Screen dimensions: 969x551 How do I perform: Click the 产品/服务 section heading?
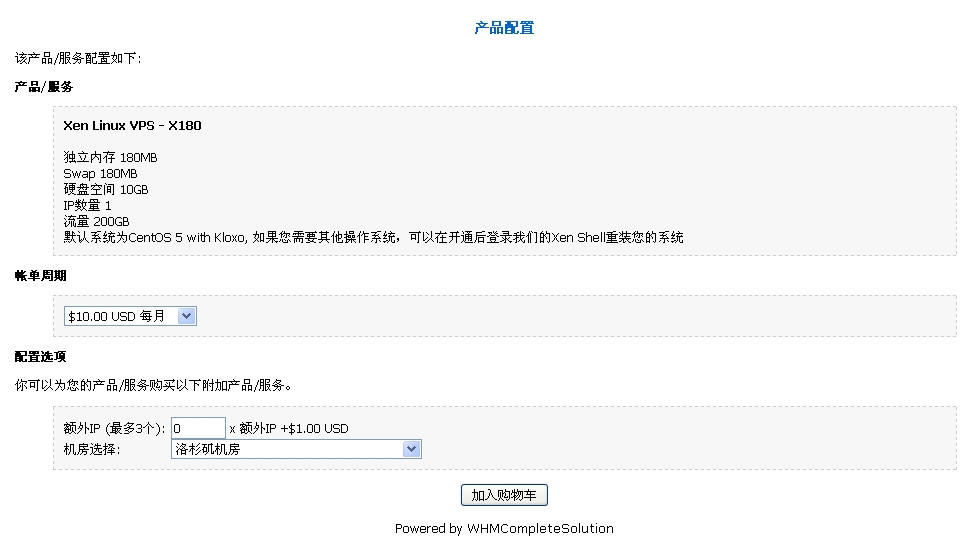(44, 87)
